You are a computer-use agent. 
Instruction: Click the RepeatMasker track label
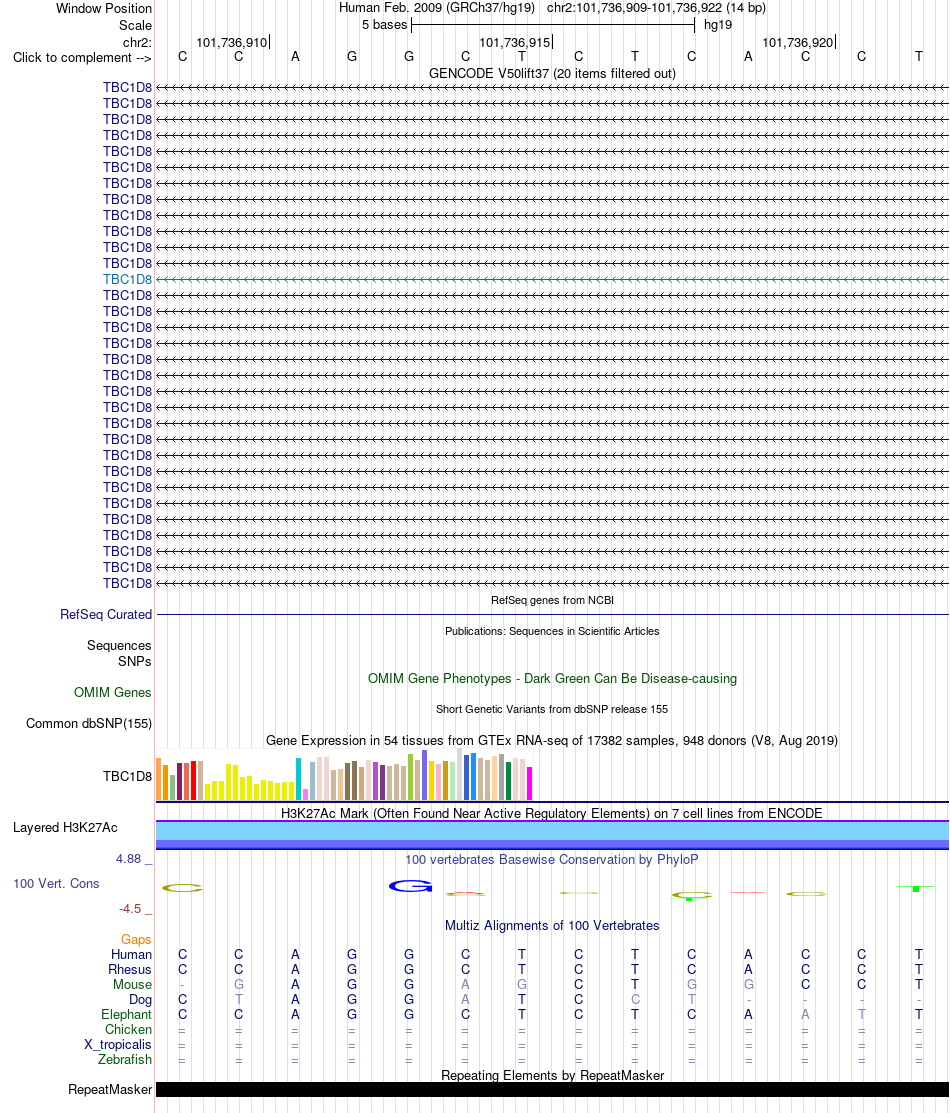pyautogui.click(x=110, y=1090)
